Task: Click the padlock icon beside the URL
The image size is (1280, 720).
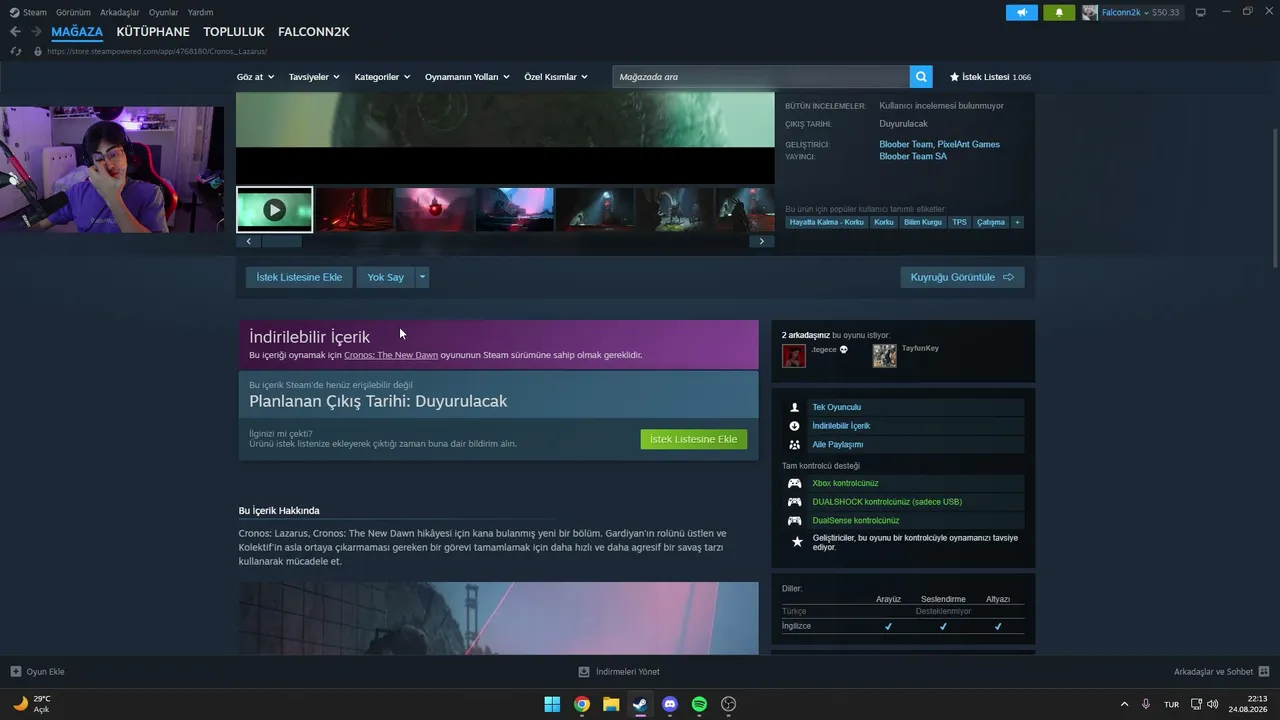Action: (x=38, y=51)
